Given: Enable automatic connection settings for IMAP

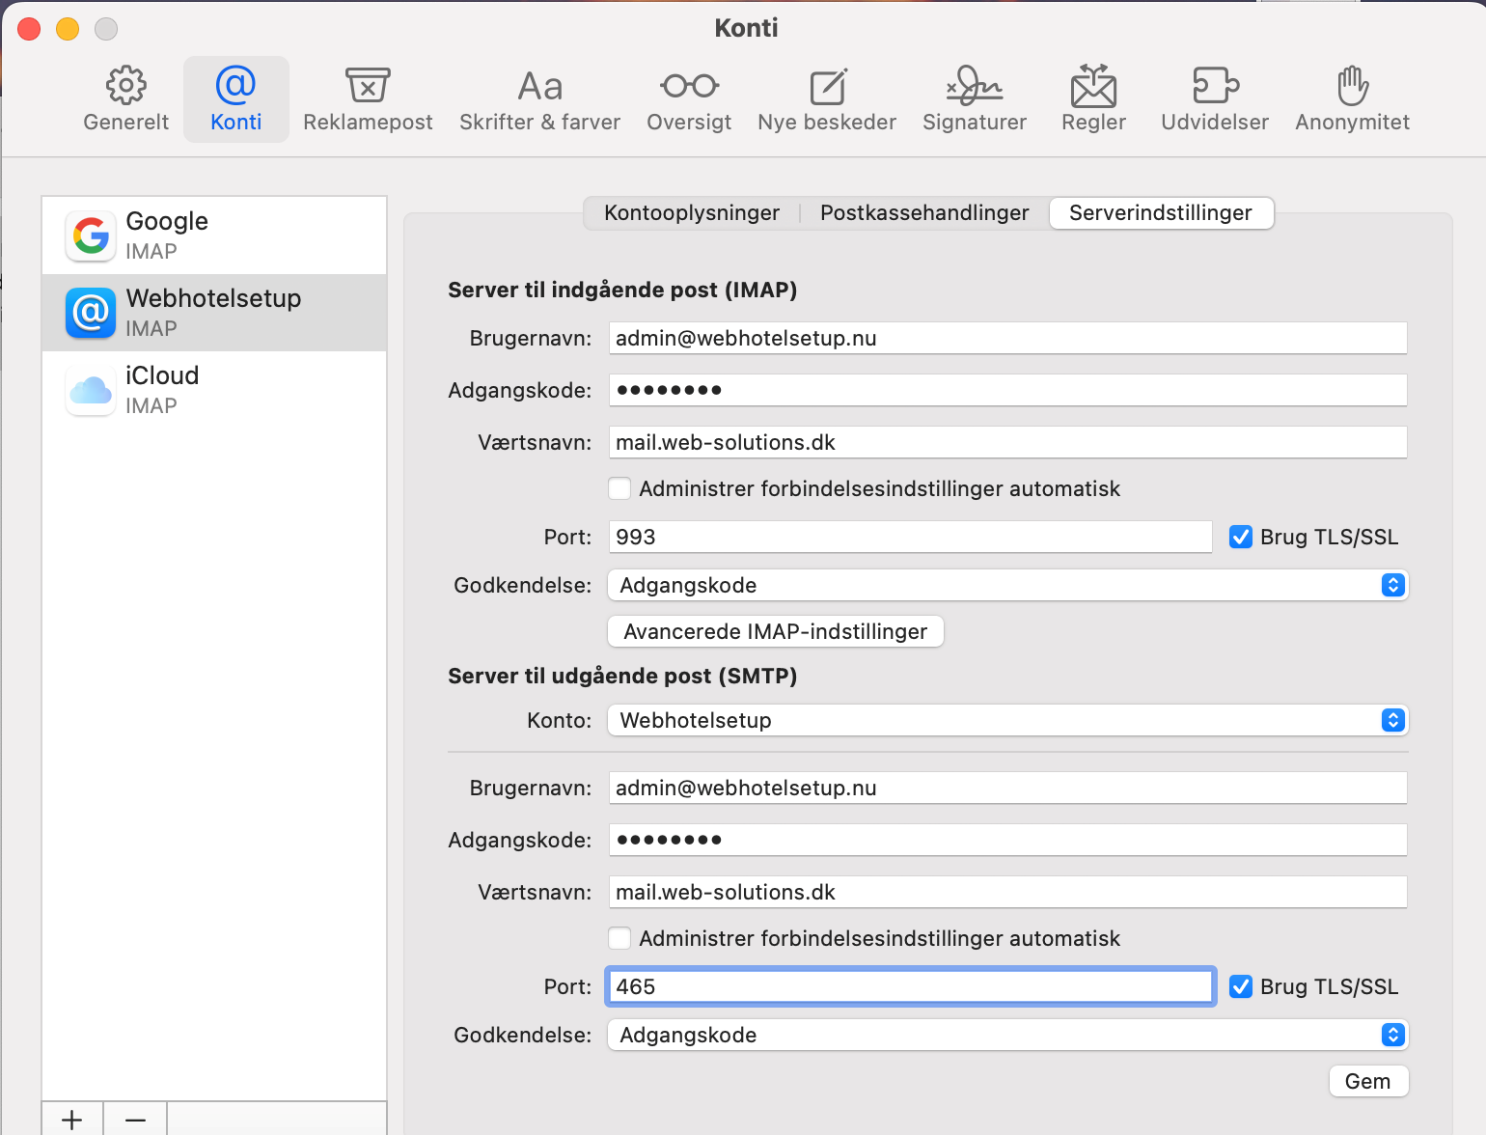Looking at the screenshot, I should (620, 489).
